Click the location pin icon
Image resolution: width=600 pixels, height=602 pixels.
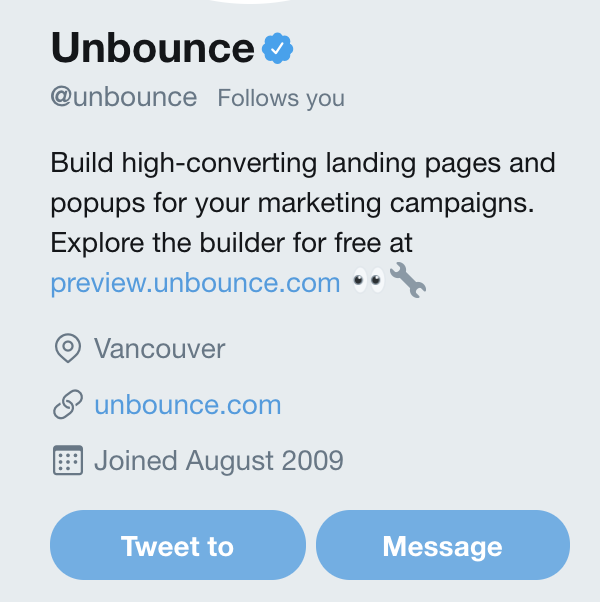(67, 349)
